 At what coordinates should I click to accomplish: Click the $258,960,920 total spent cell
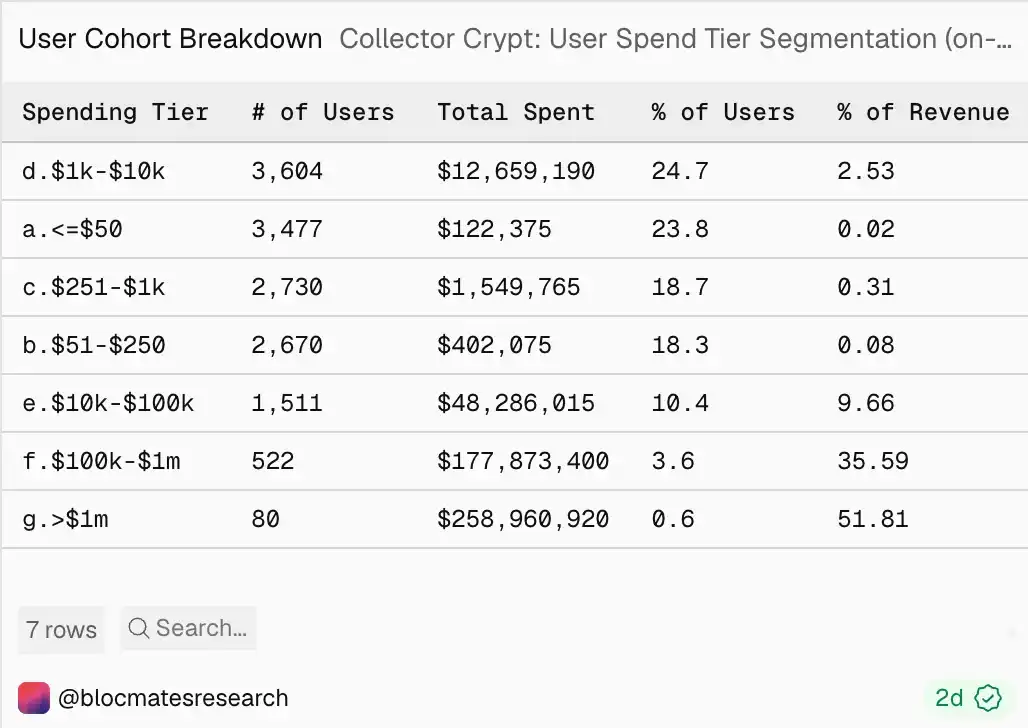523,519
